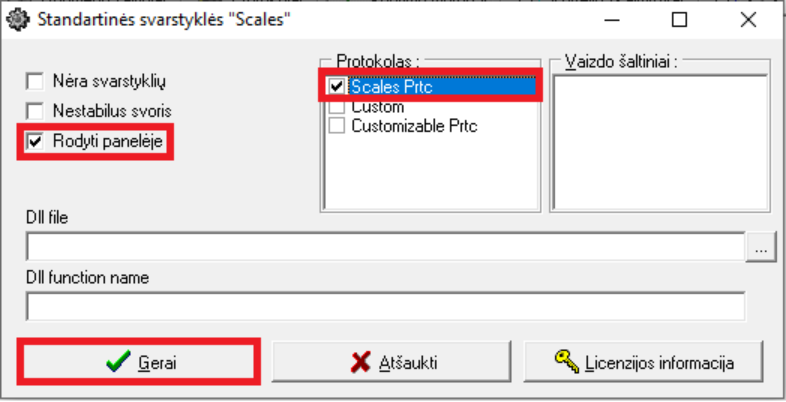Select the Customizable Prtc list entry
This screenshot has height=402, width=786.
pyautogui.click(x=414, y=126)
